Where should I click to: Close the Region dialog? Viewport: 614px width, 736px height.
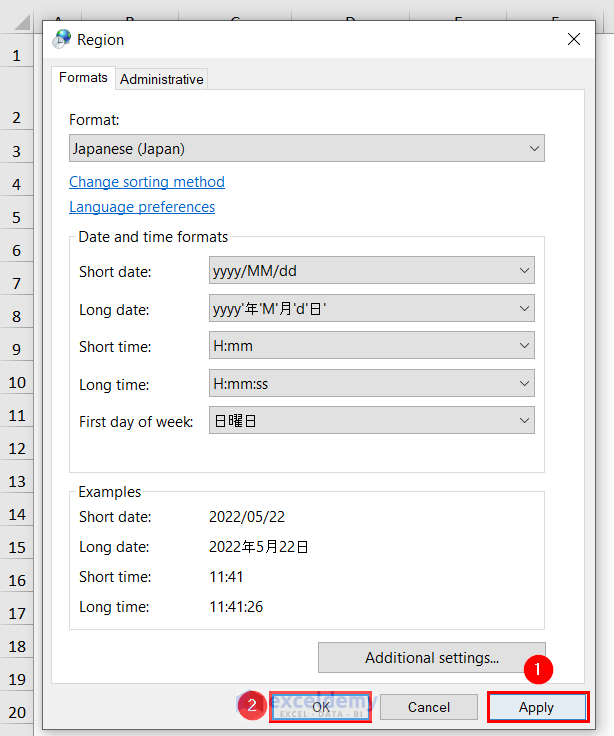(x=574, y=39)
